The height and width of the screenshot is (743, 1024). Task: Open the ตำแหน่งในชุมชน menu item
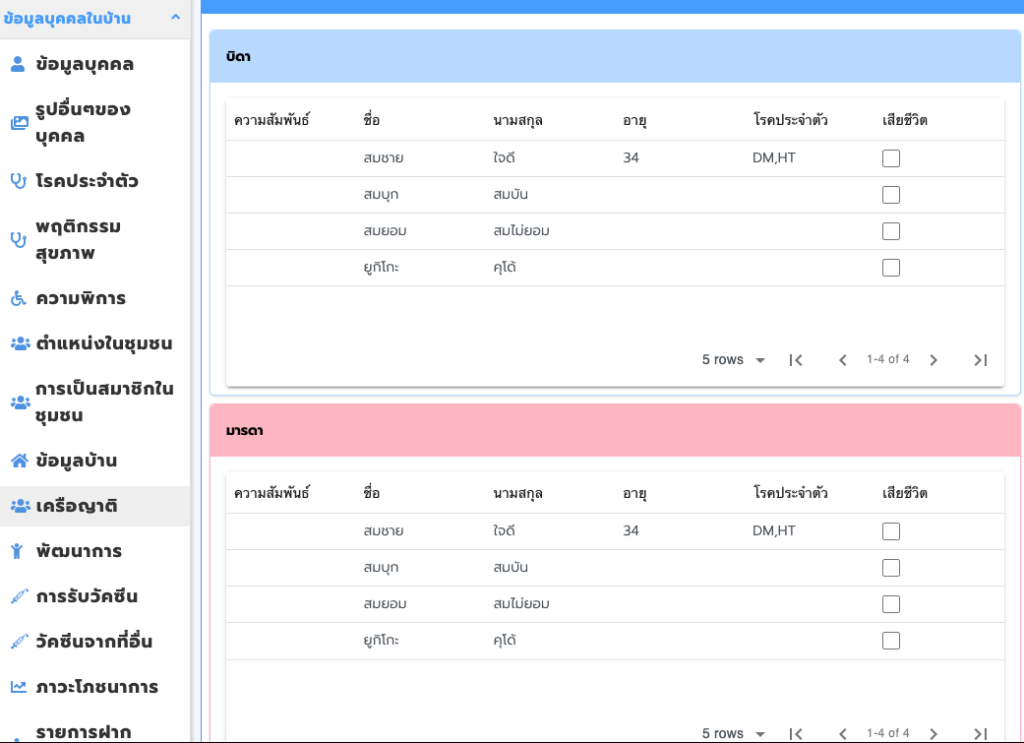click(103, 343)
